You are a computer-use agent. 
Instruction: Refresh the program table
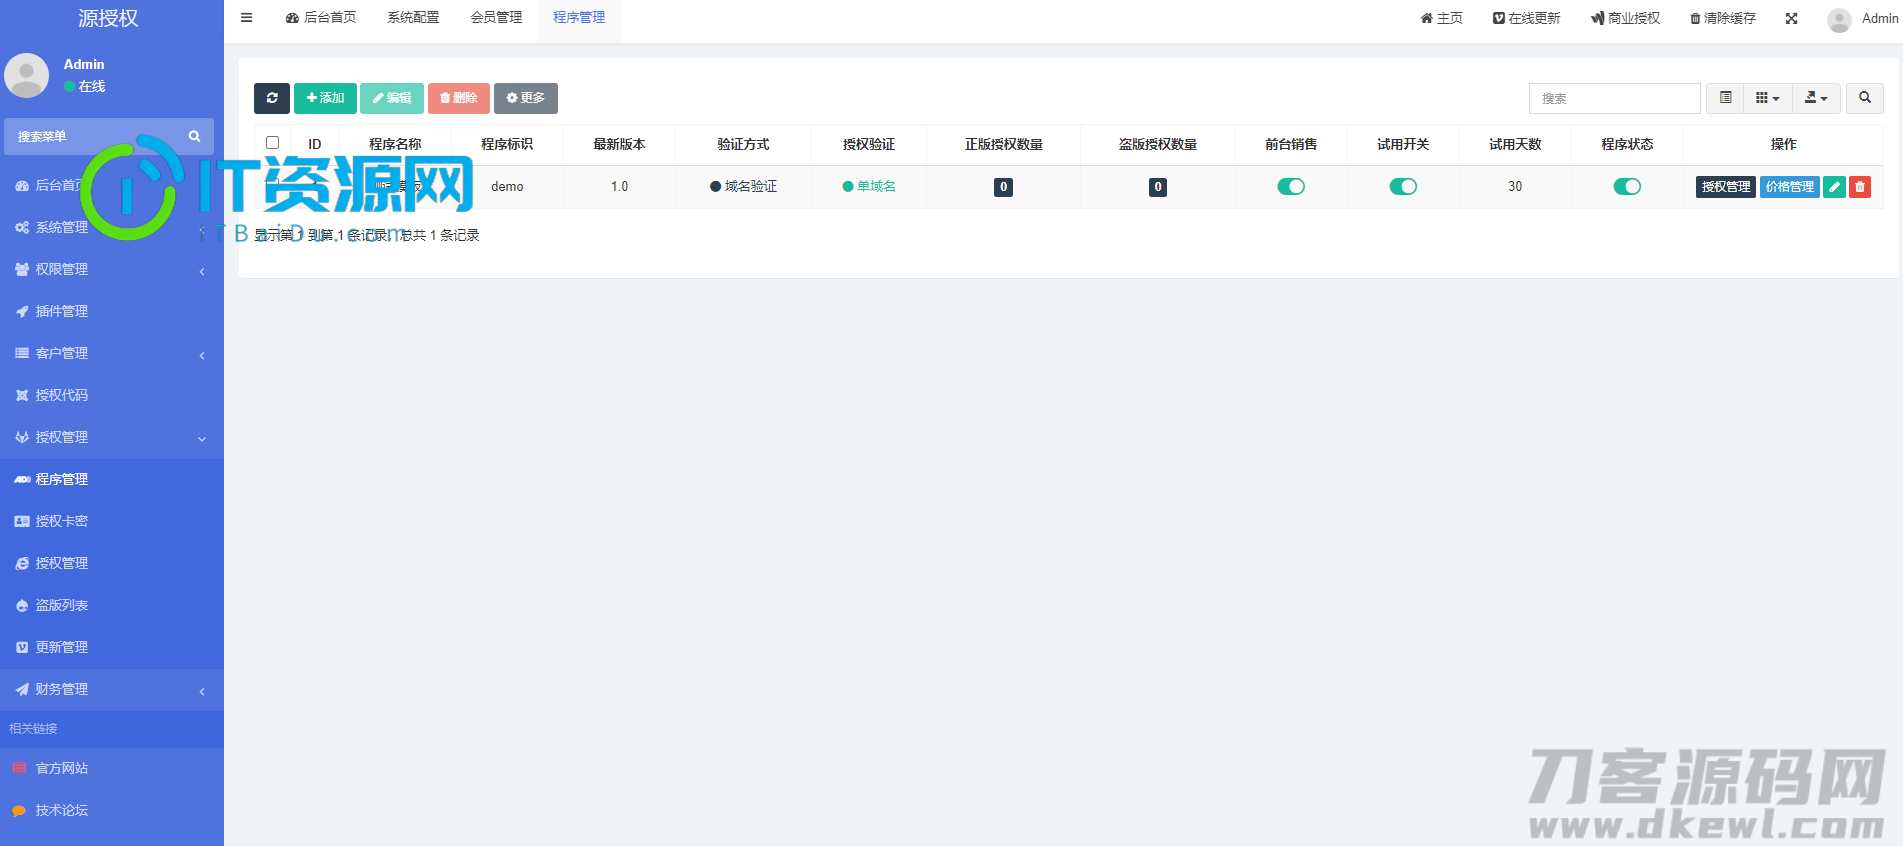click(x=272, y=98)
